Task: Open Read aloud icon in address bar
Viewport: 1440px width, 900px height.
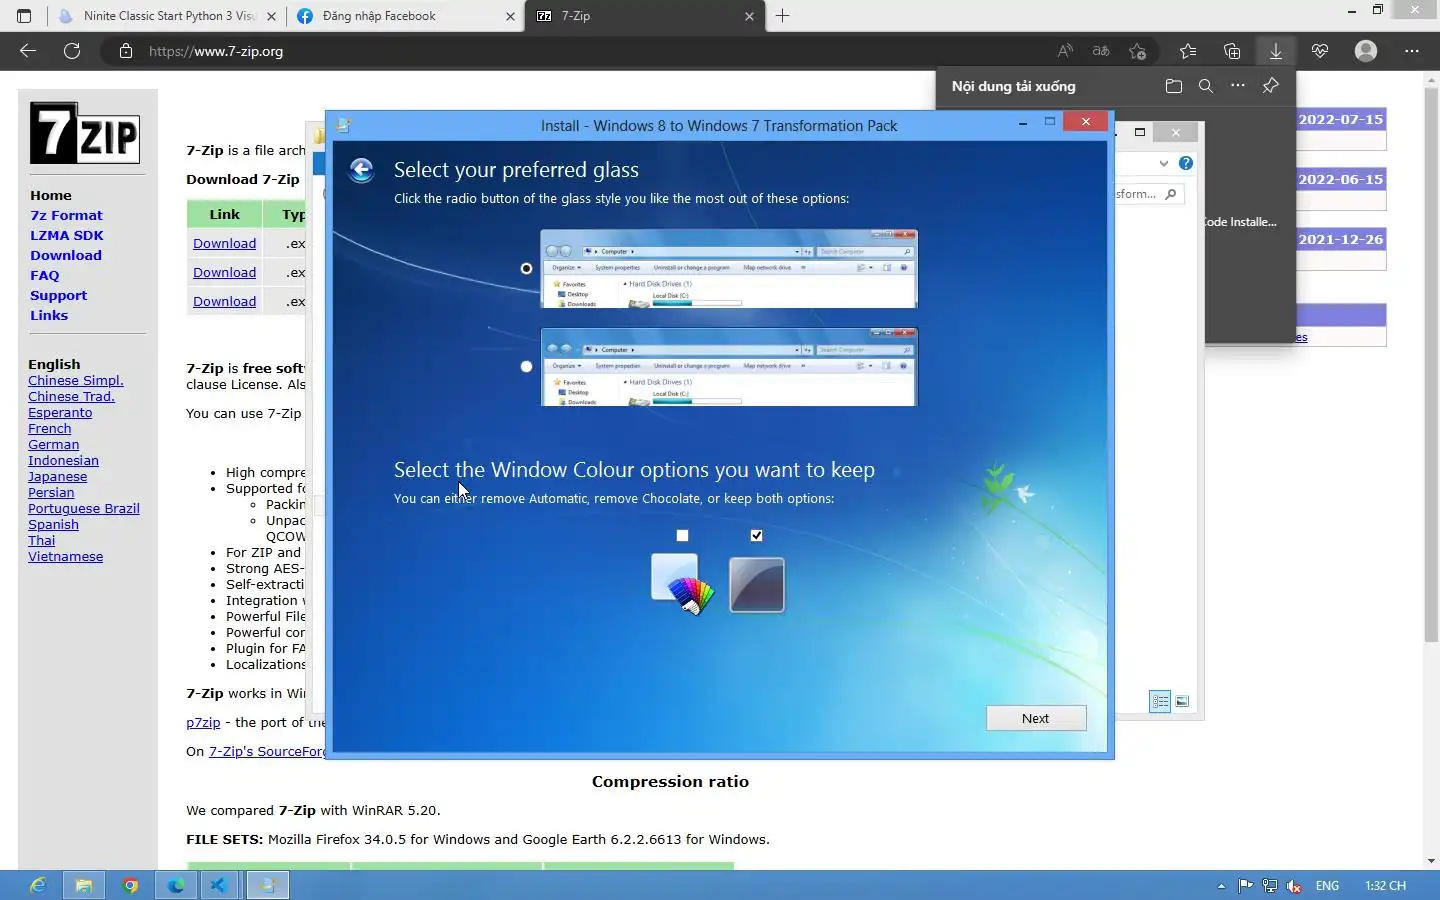Action: point(1065,51)
